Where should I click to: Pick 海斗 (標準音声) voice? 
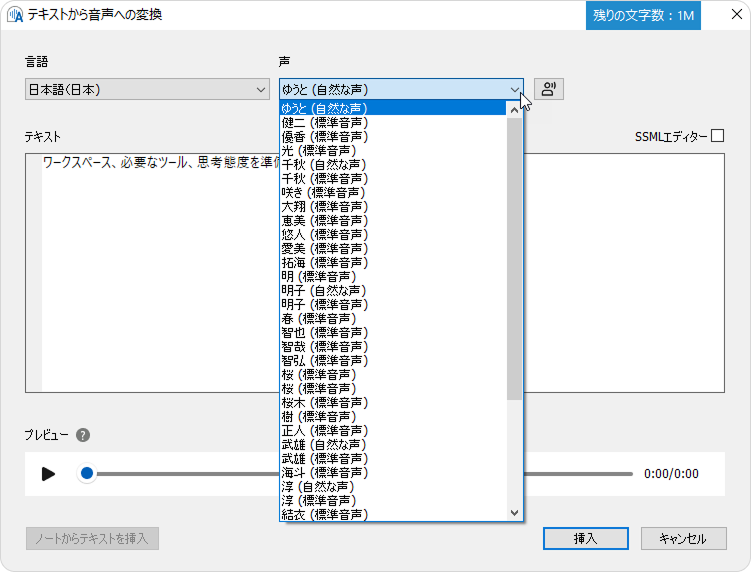click(325, 472)
